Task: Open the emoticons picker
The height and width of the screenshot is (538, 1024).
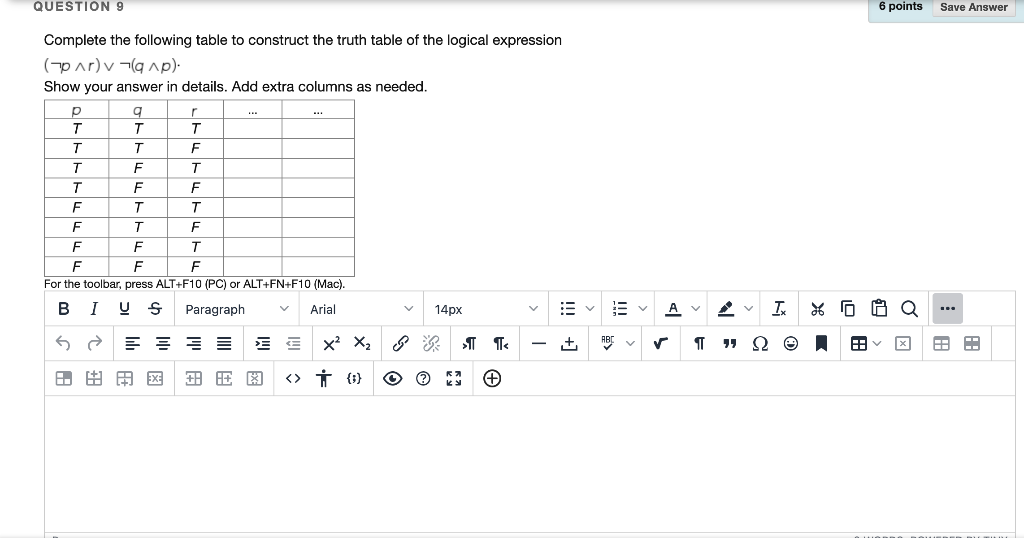Action: tap(791, 343)
